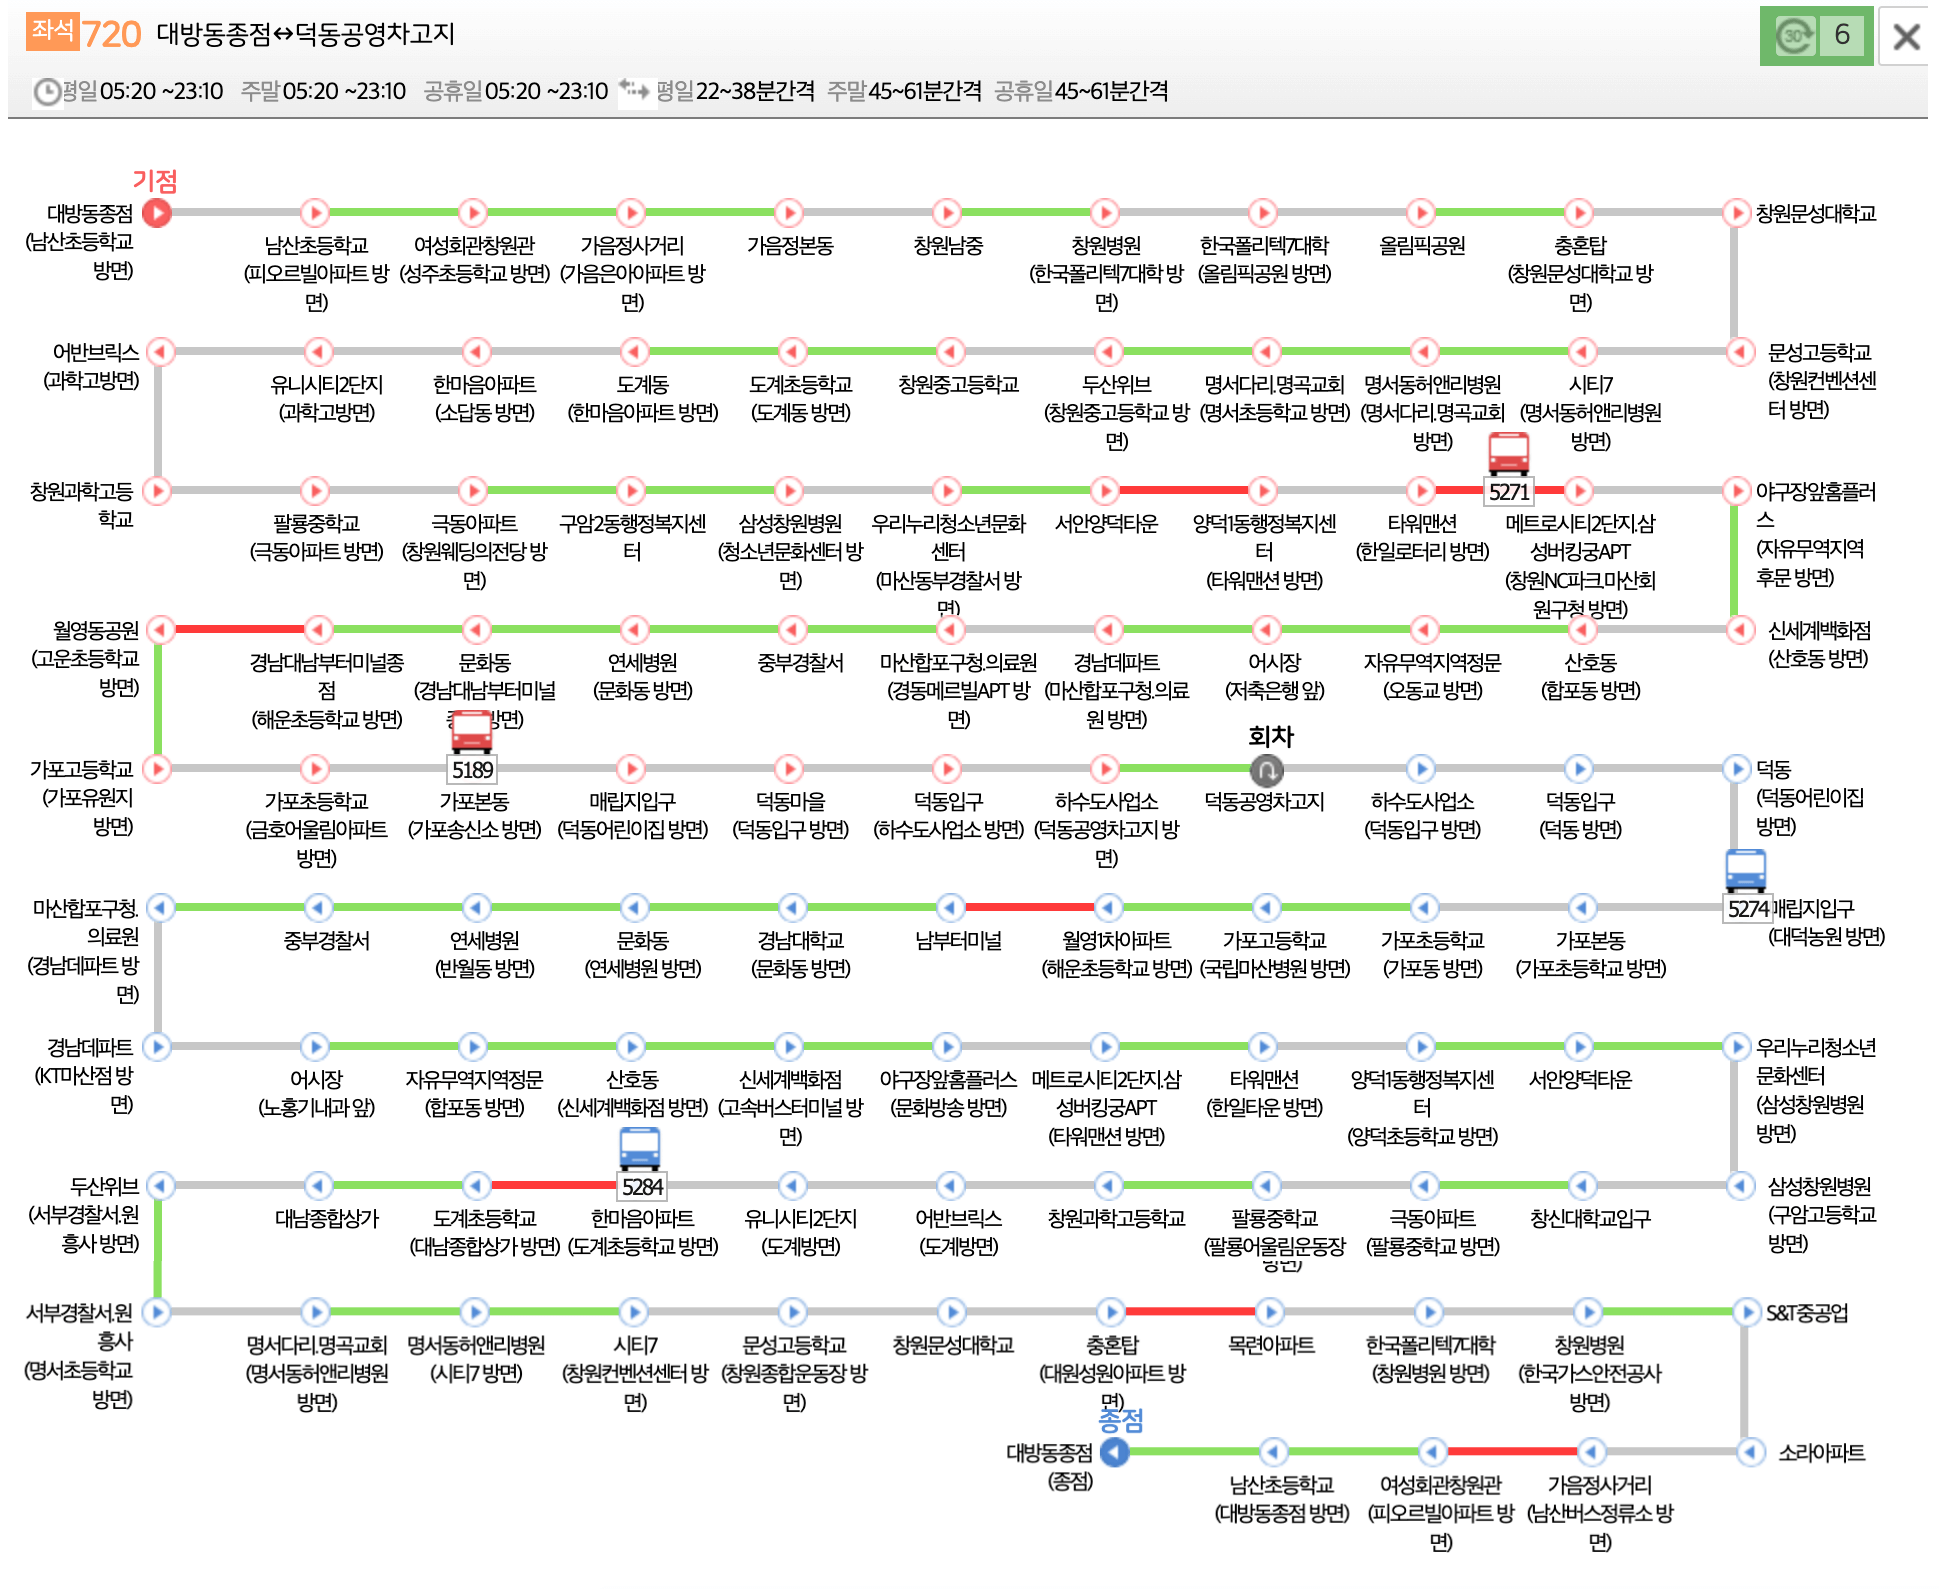Close the bus route 720 panel
1939x1589 pixels.
pyautogui.click(x=1906, y=37)
